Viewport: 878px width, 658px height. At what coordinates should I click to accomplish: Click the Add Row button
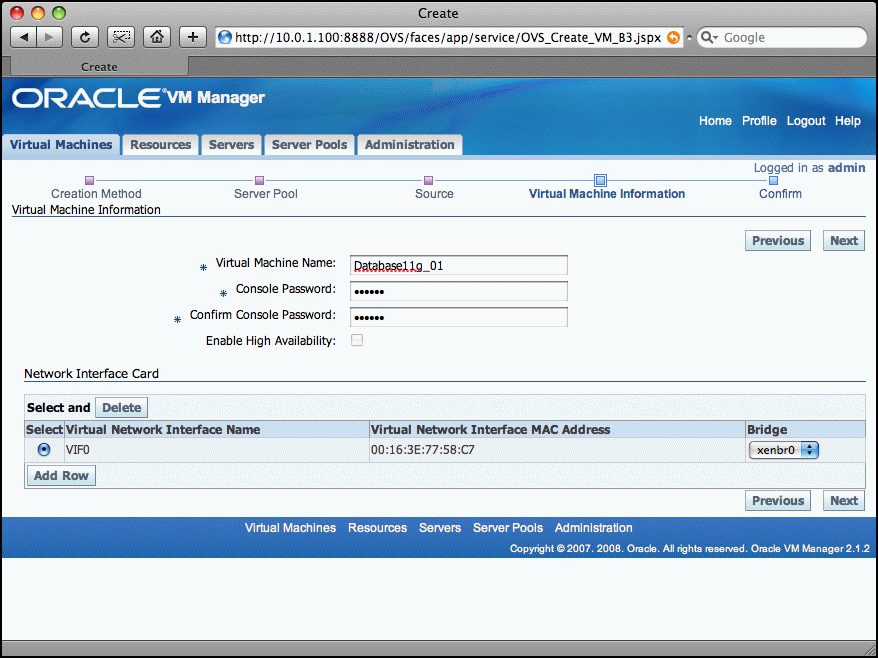tap(61, 476)
